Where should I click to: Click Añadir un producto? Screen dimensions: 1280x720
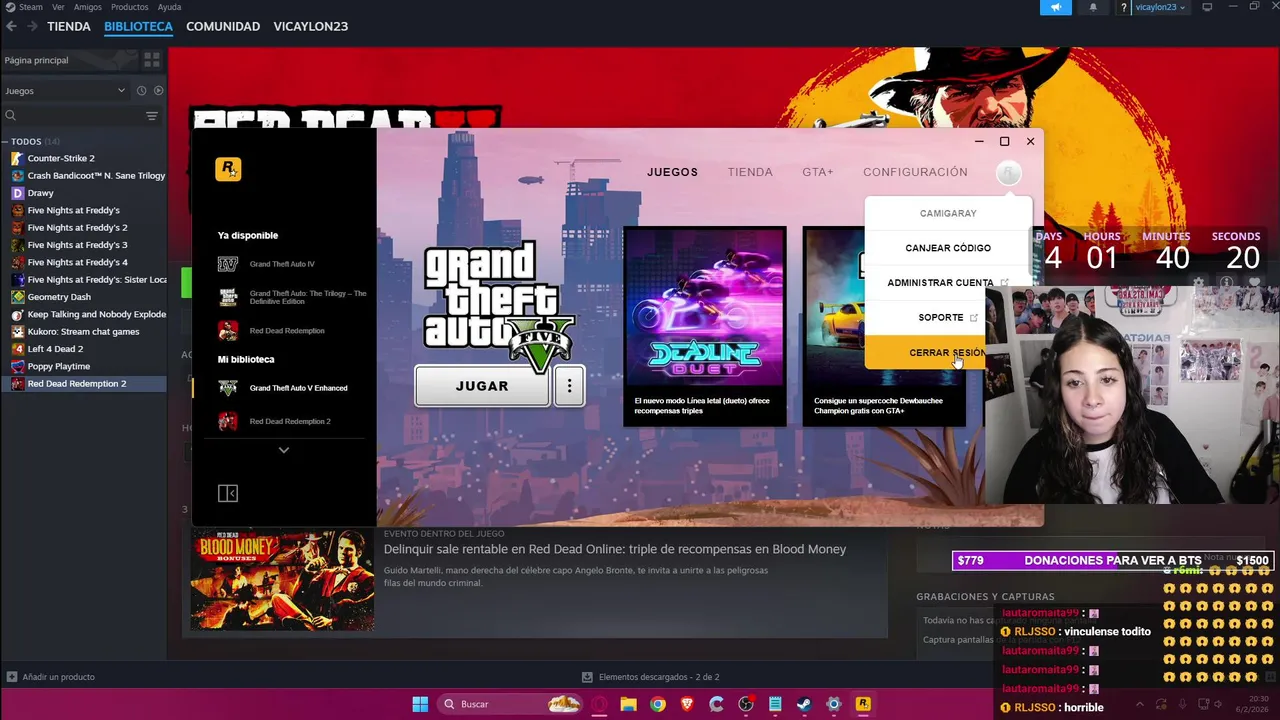click(50, 677)
